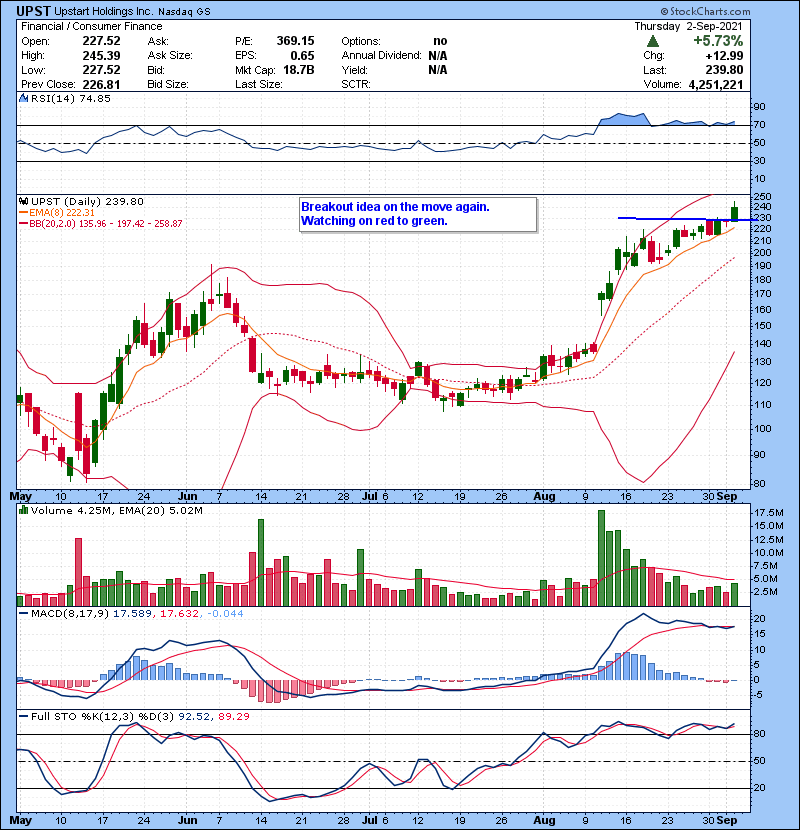Click the Options value no
The width and height of the screenshot is (800, 830).
click(x=440, y=41)
